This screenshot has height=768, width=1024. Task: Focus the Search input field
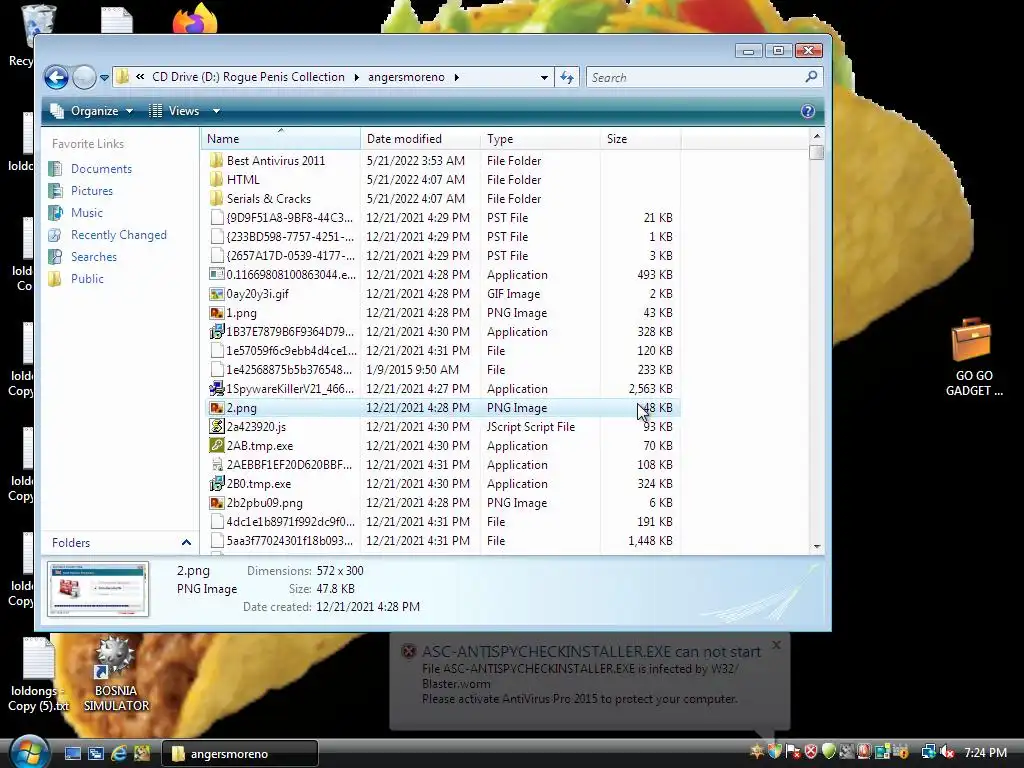pos(696,78)
